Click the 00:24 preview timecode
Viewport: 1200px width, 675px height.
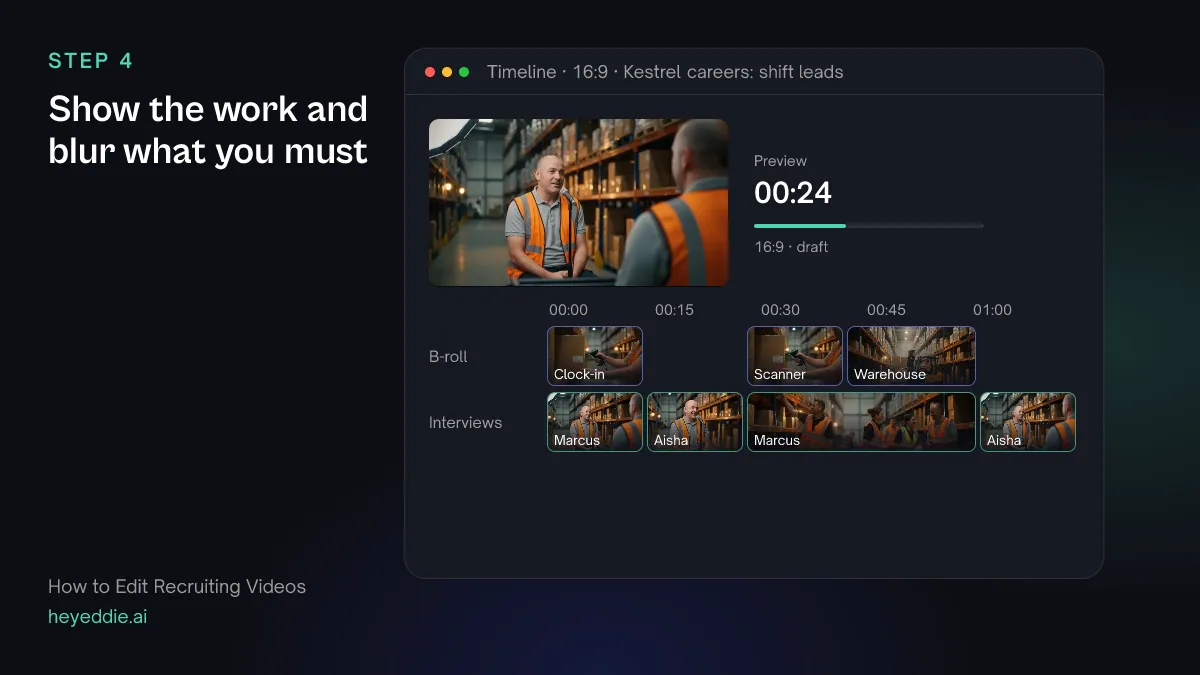point(793,193)
